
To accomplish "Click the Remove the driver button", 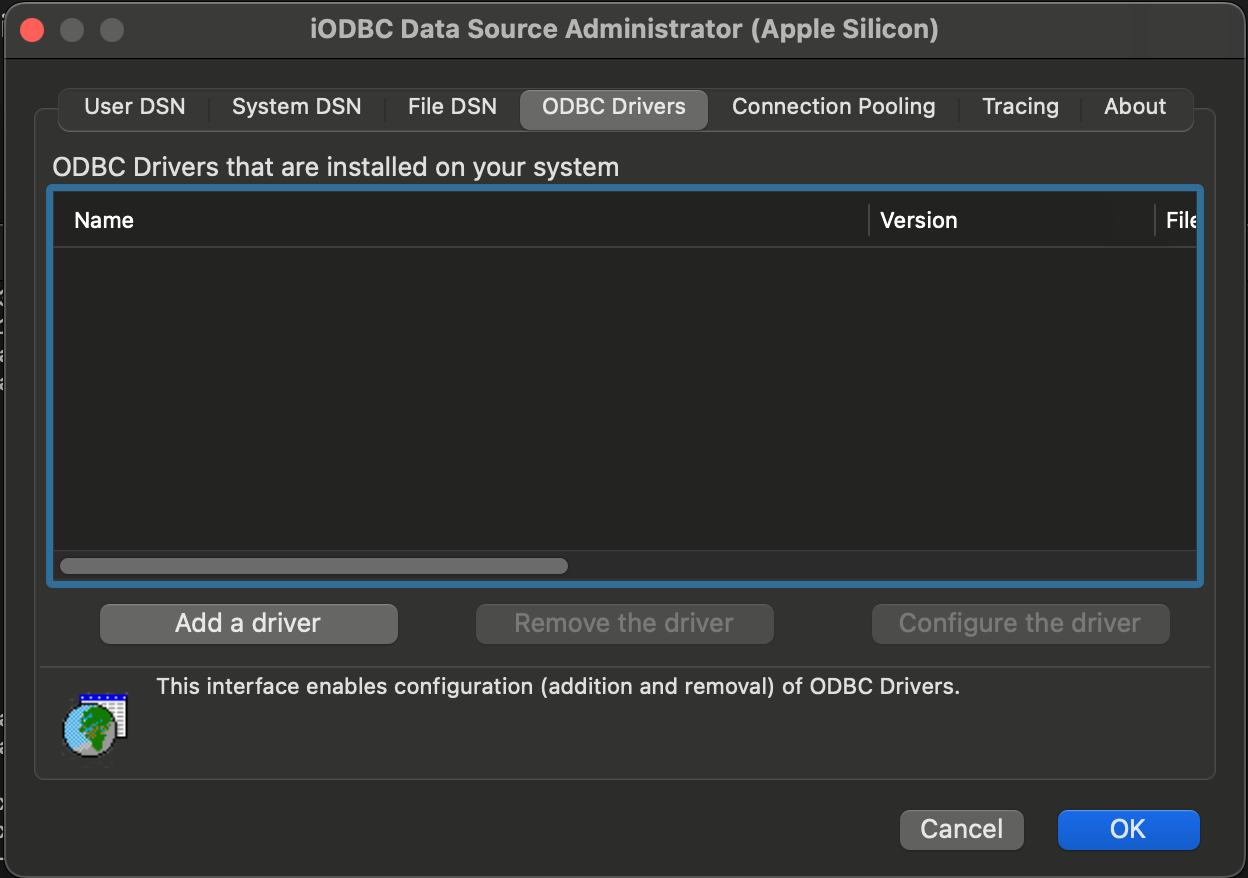I will (624, 623).
